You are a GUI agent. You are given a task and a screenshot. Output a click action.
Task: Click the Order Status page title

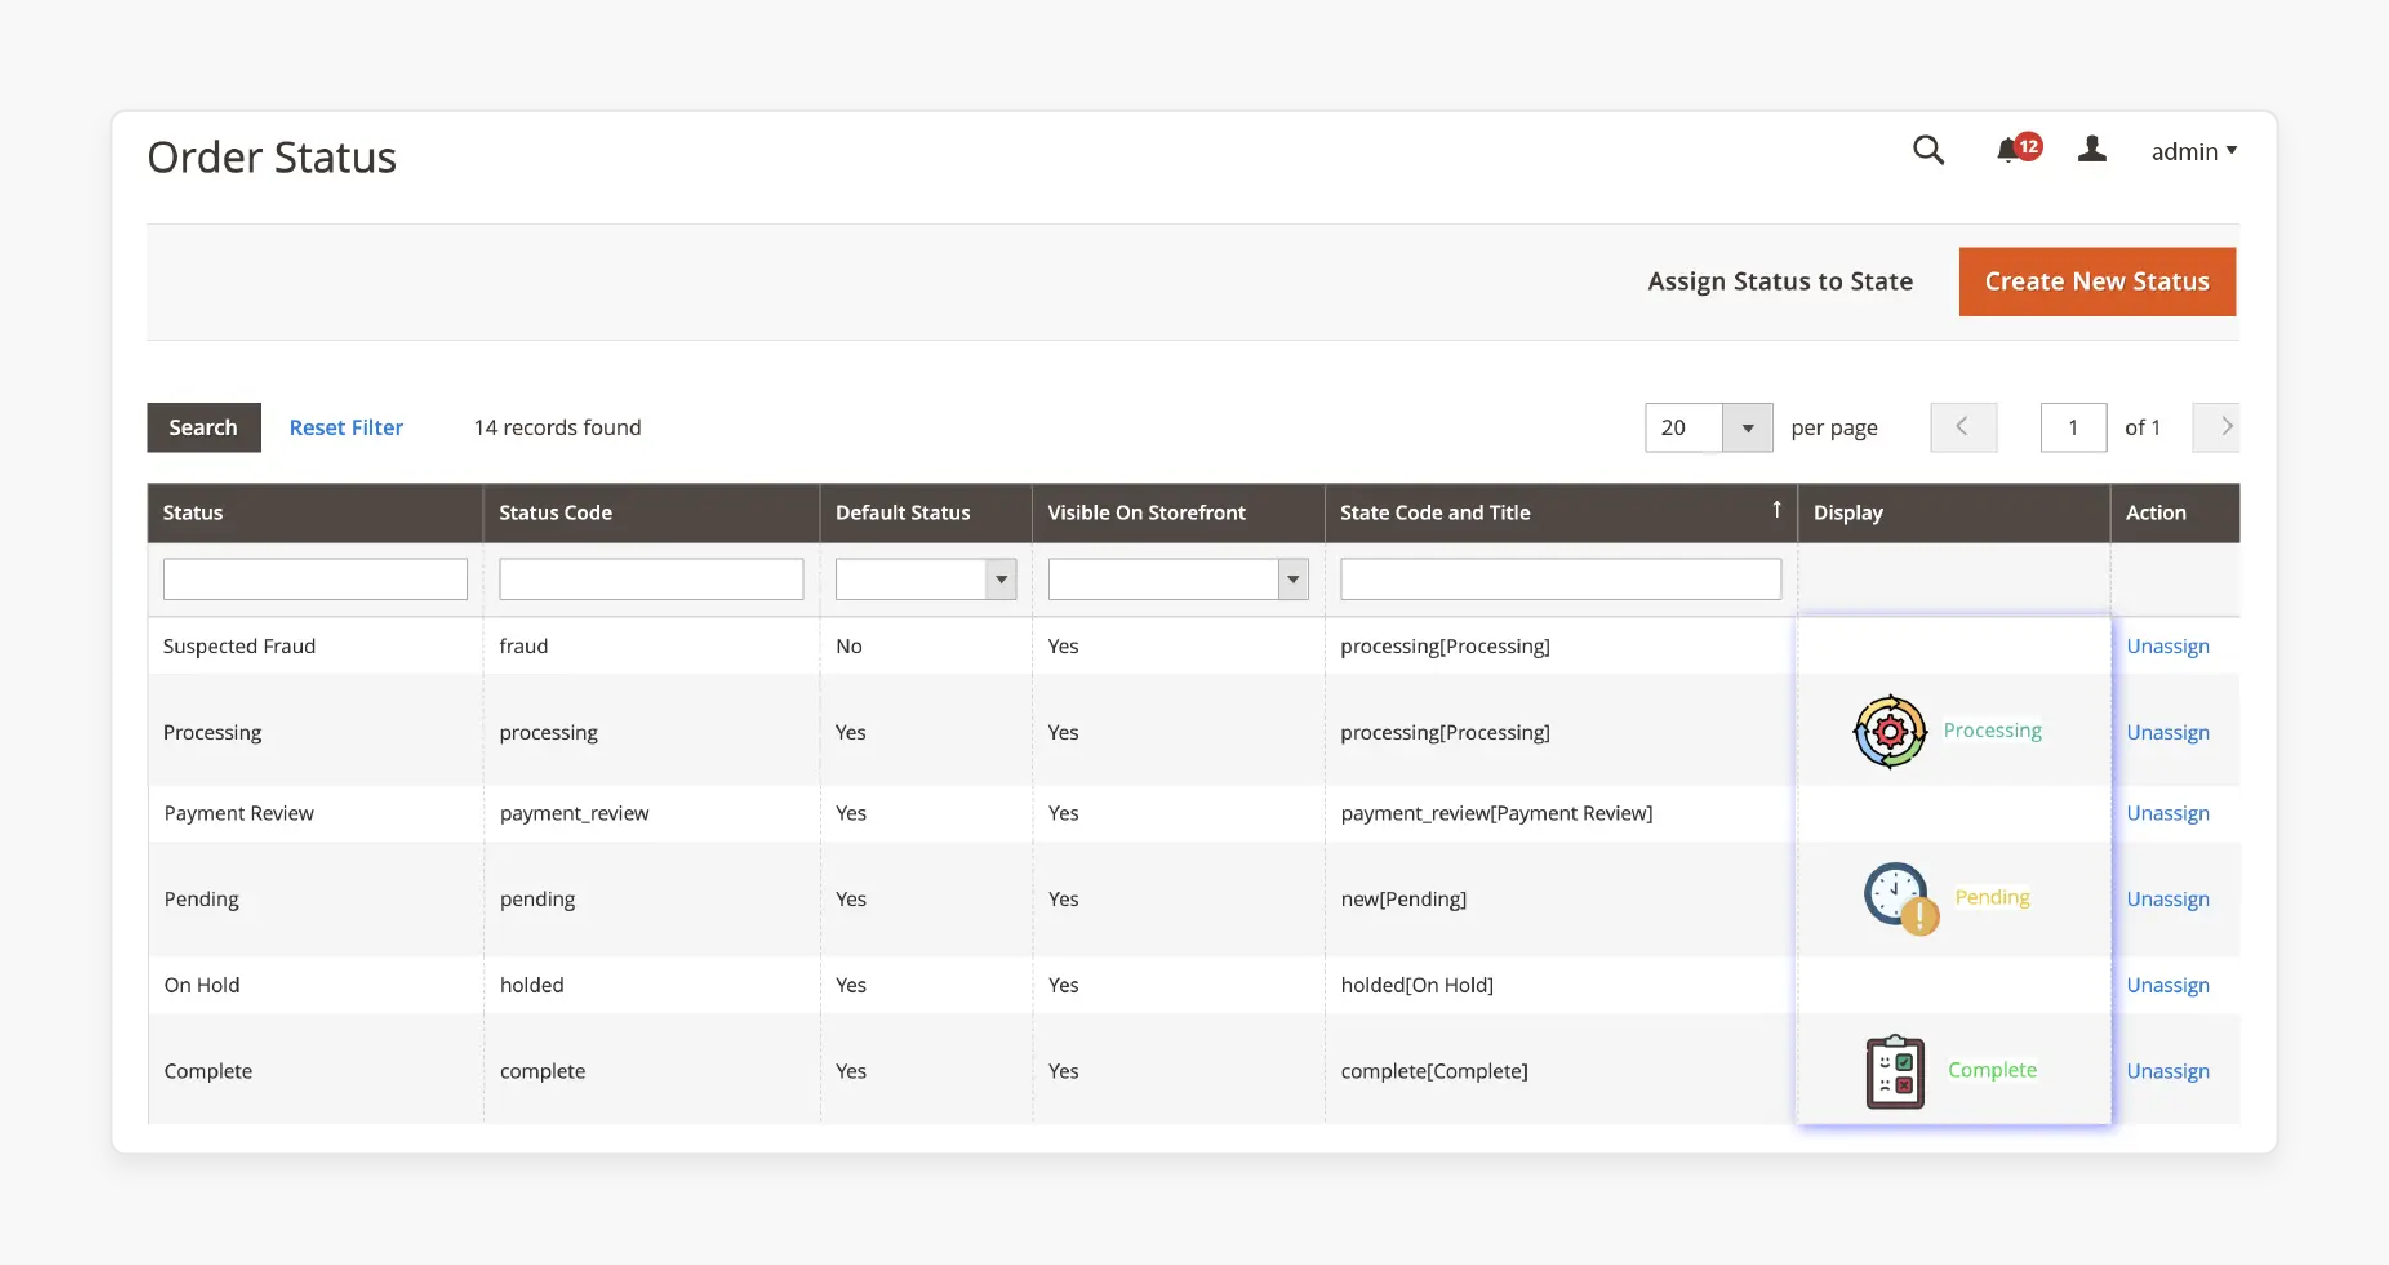pyautogui.click(x=272, y=157)
